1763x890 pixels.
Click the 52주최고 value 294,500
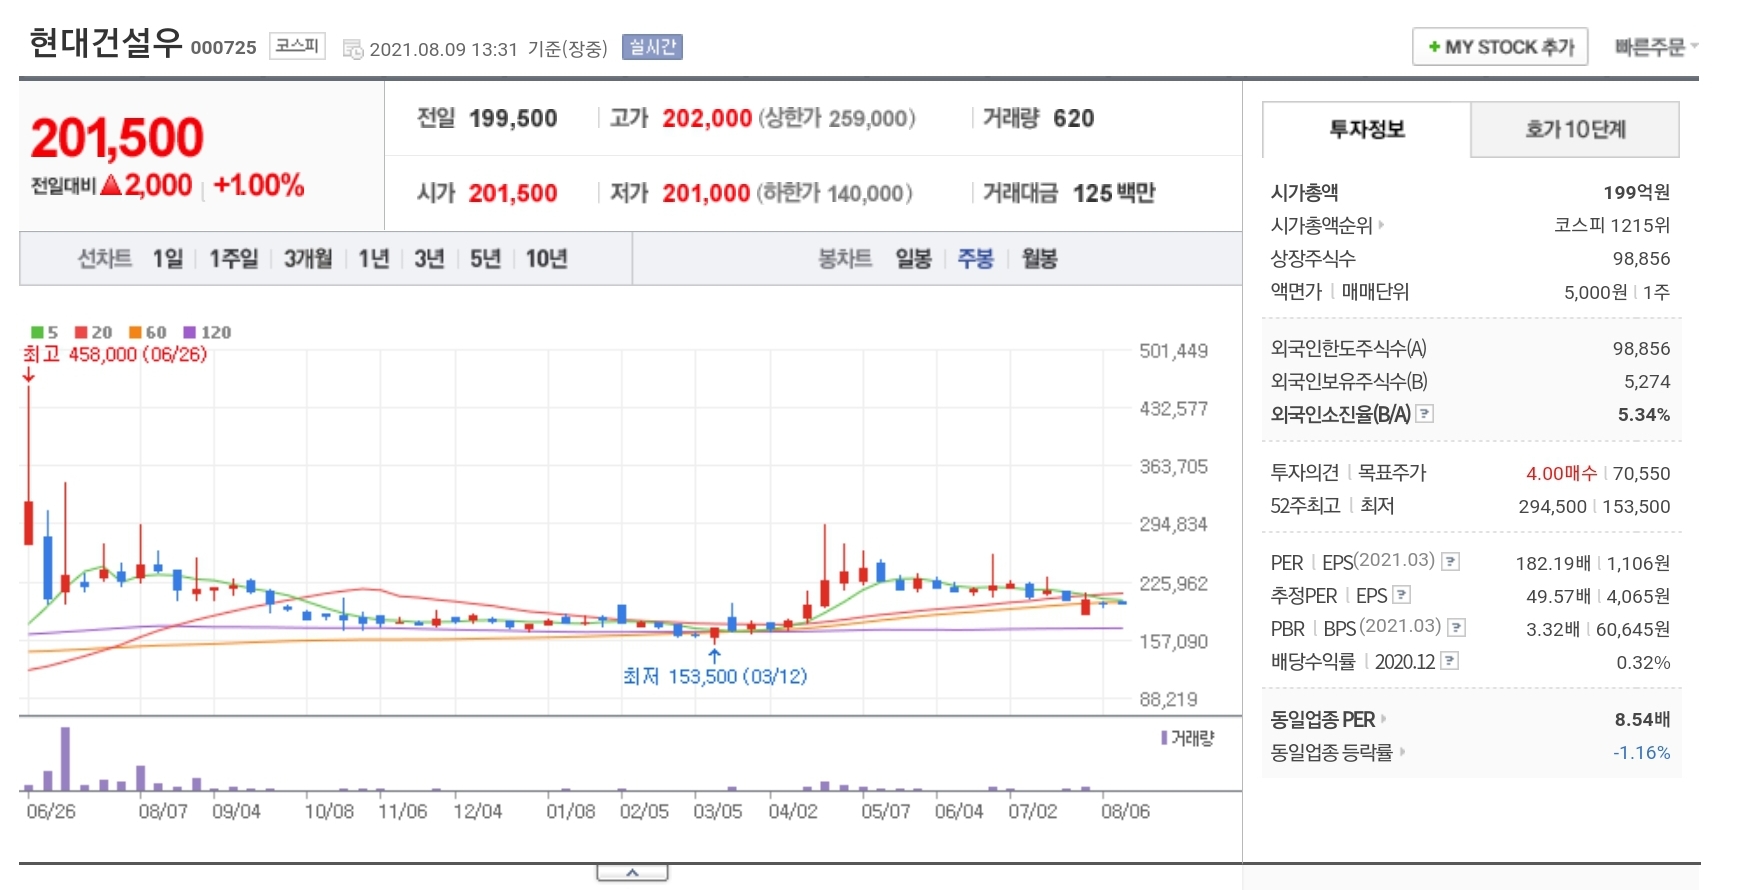pos(1552,506)
